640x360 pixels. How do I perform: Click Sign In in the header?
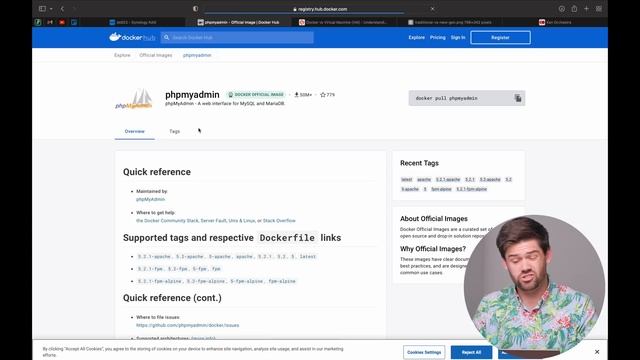(x=458, y=38)
